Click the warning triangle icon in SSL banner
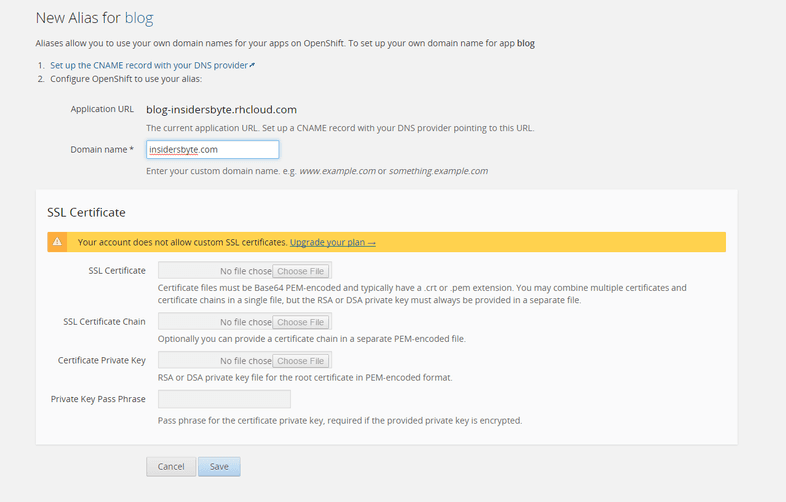 pyautogui.click(x=57, y=242)
